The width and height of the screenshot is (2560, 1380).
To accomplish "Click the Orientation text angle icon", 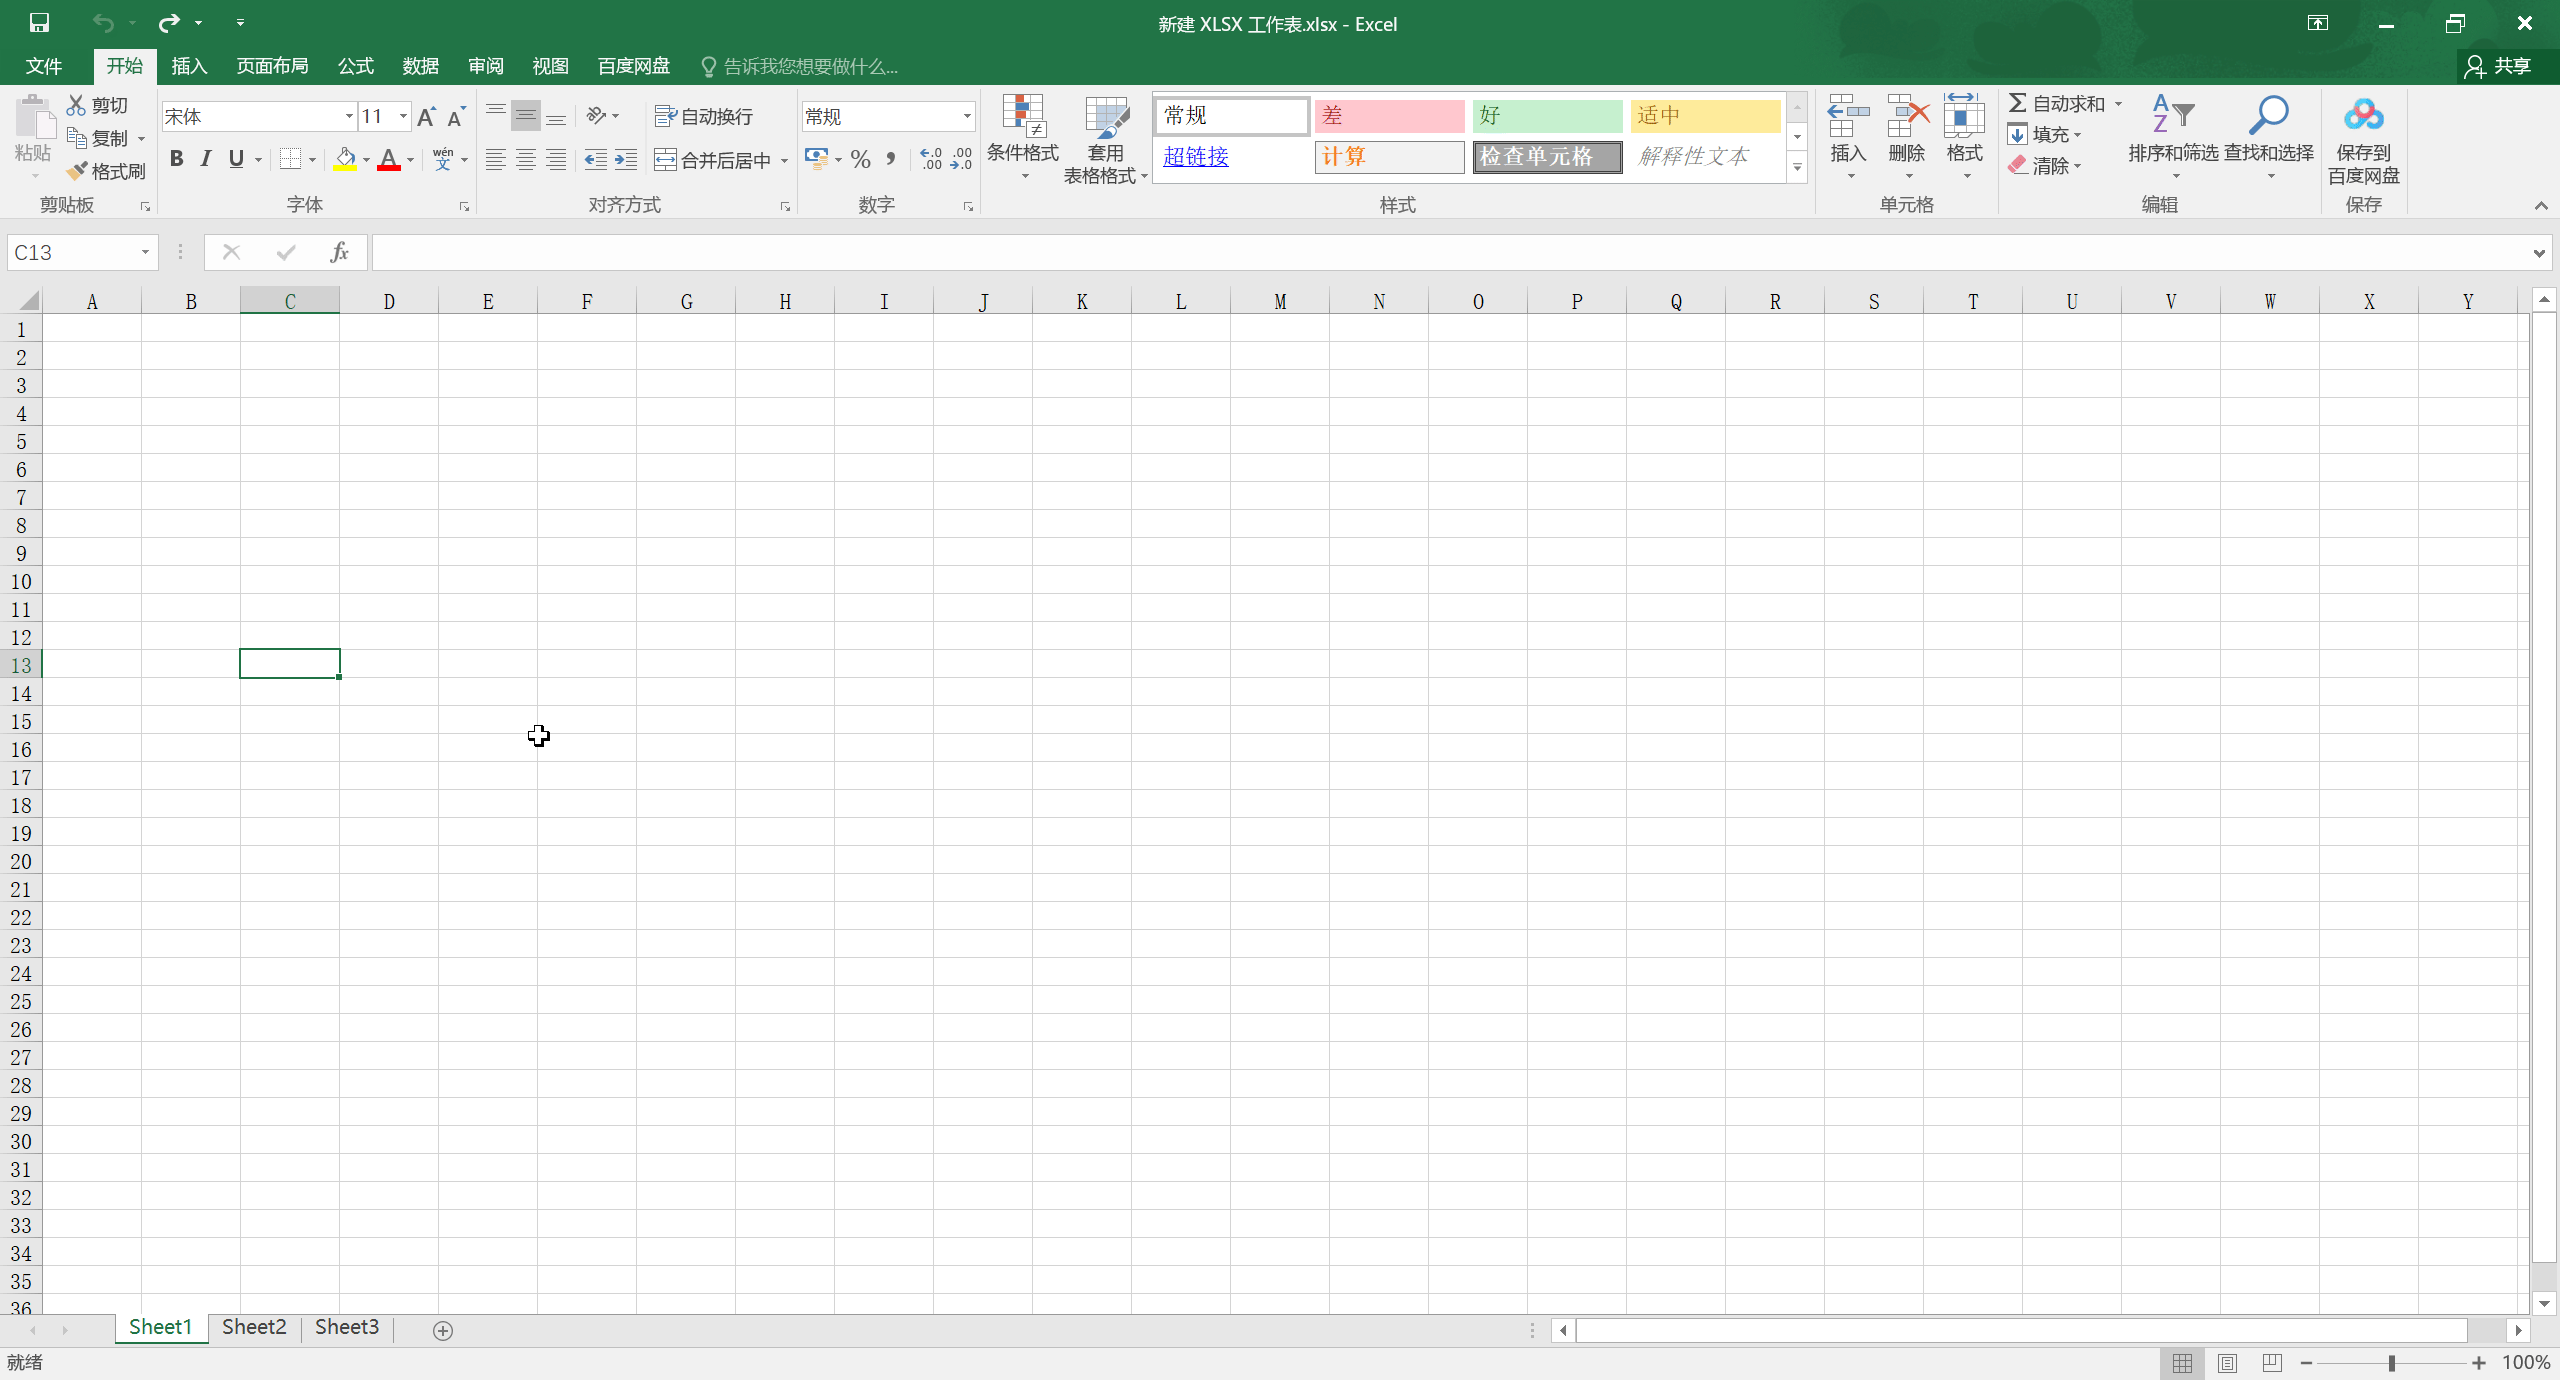I will coord(597,116).
